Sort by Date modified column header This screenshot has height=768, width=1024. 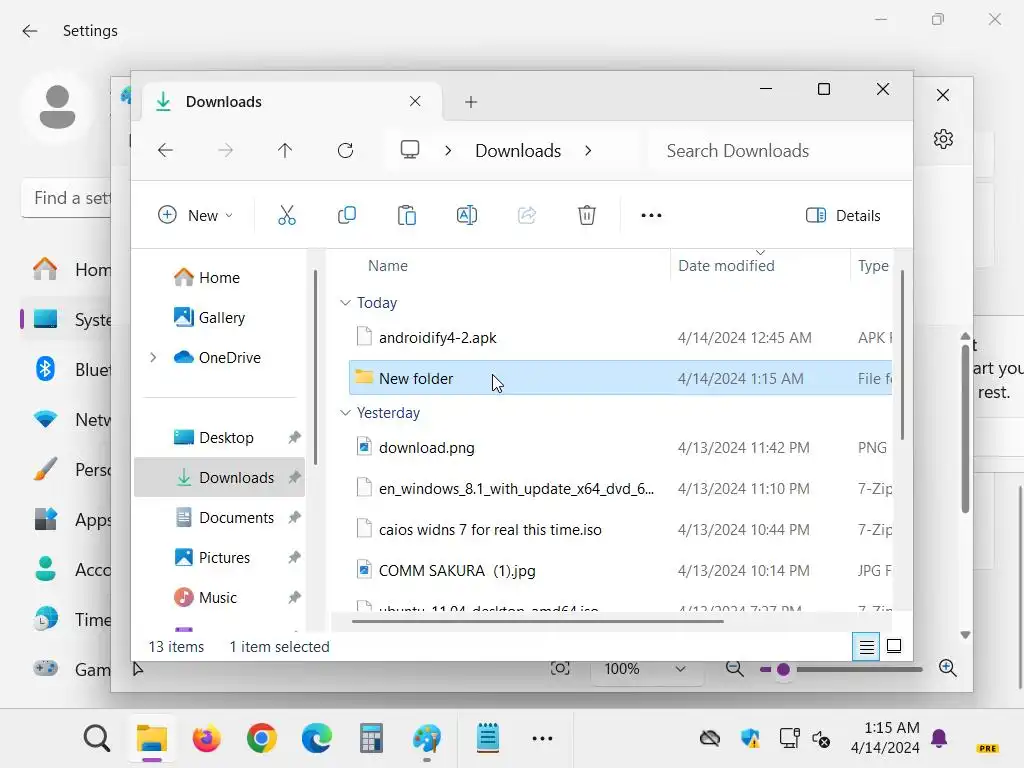[726, 266]
